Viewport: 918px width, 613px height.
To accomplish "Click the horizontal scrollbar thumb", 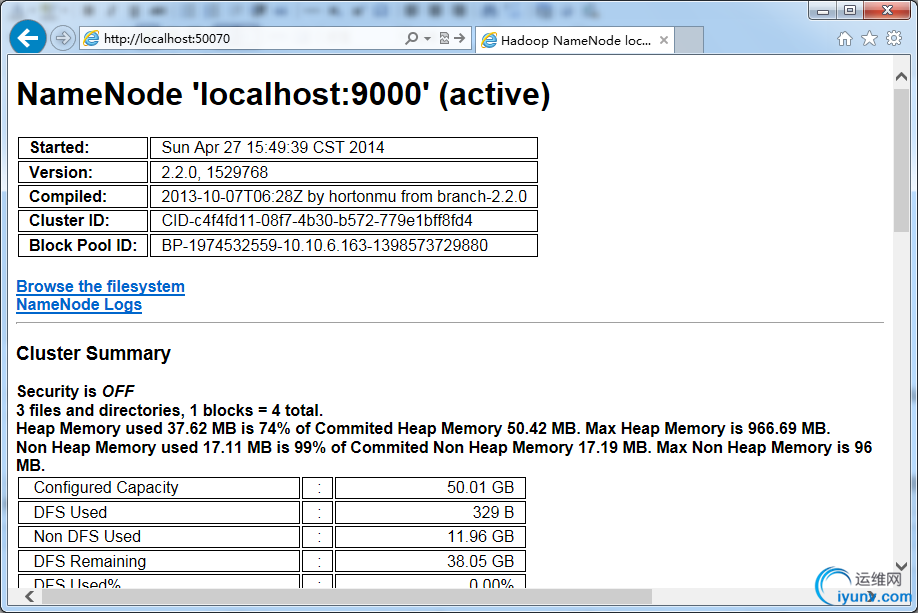I will point(347,597).
